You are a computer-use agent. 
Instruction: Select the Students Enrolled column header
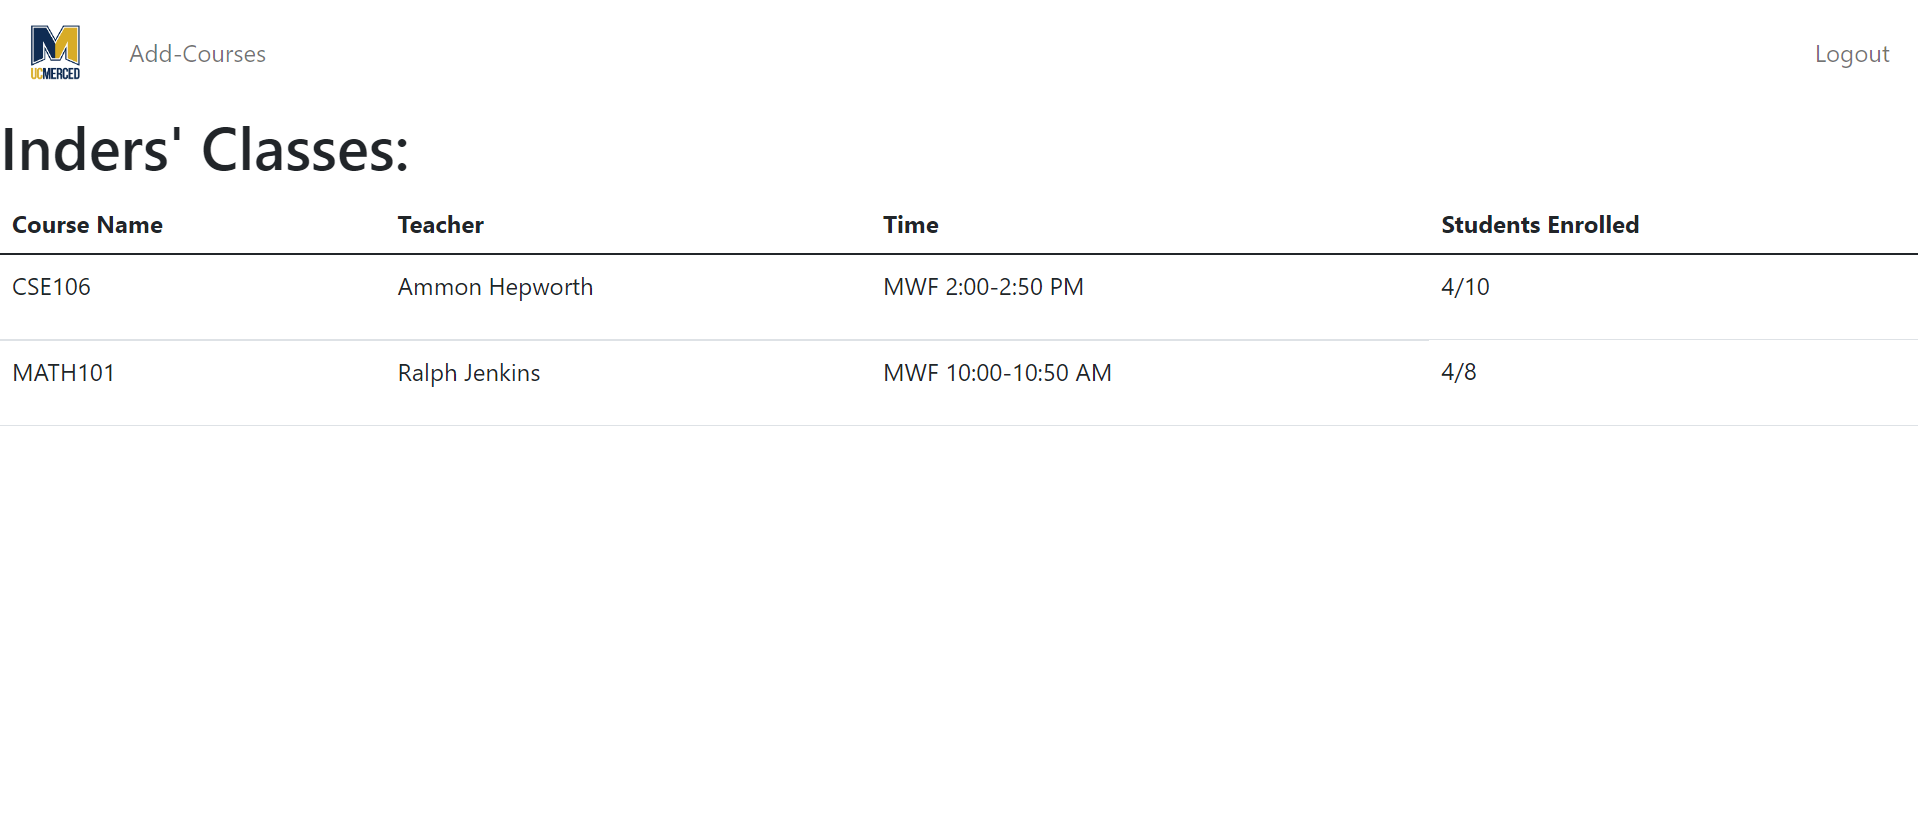tap(1539, 225)
